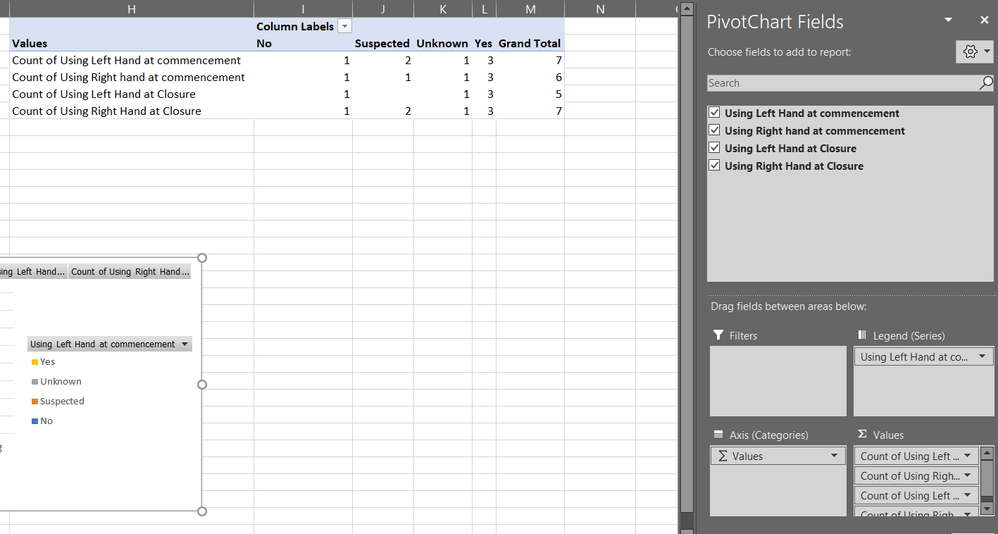The width and height of the screenshot is (998, 534).
Task: Open 'Count of Using Righ...' Values dropdown
Action: [967, 475]
